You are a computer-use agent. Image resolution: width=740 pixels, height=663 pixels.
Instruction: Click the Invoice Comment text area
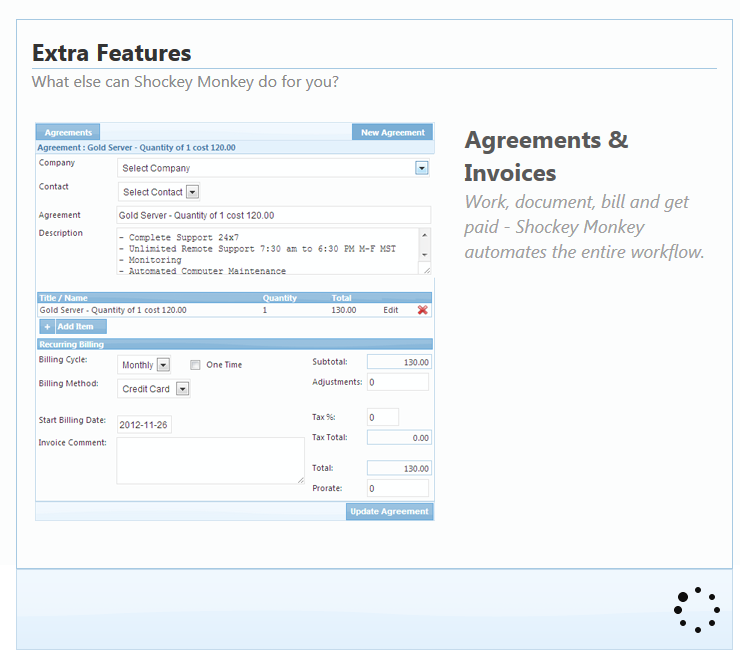210,461
